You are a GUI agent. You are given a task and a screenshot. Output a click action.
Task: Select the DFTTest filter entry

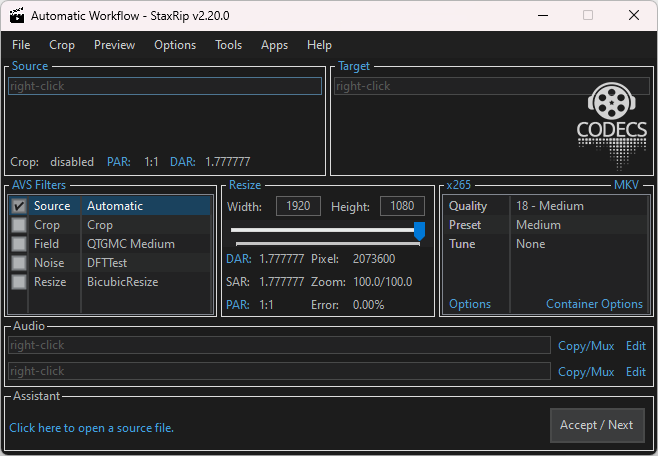107,263
